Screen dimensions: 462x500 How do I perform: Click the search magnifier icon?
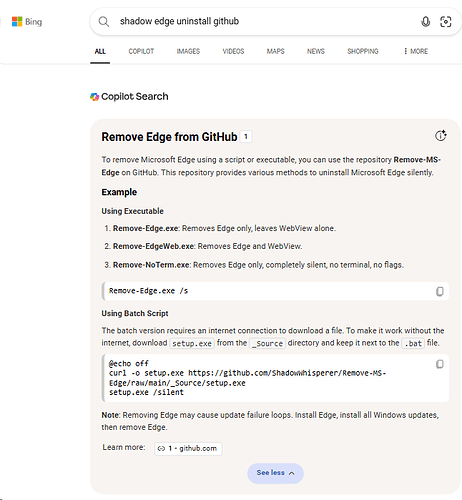pos(104,22)
